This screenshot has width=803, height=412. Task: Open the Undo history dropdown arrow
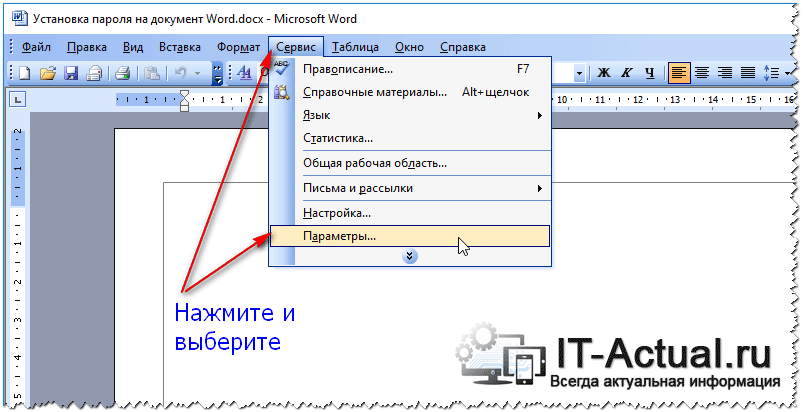[198, 73]
